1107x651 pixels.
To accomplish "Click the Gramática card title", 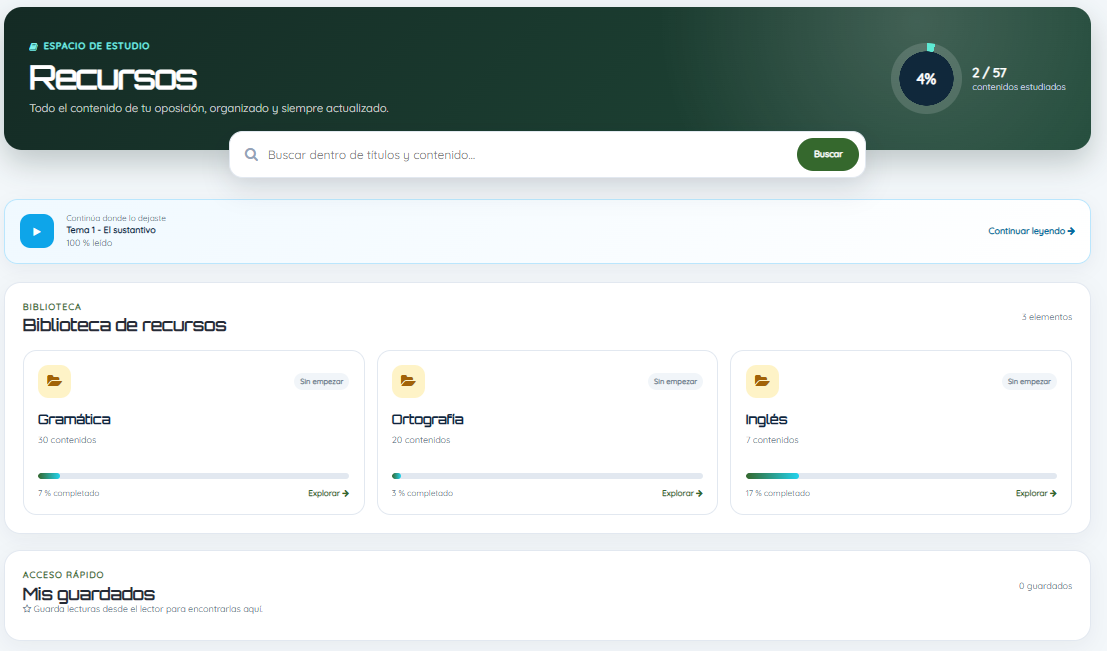I will (74, 419).
